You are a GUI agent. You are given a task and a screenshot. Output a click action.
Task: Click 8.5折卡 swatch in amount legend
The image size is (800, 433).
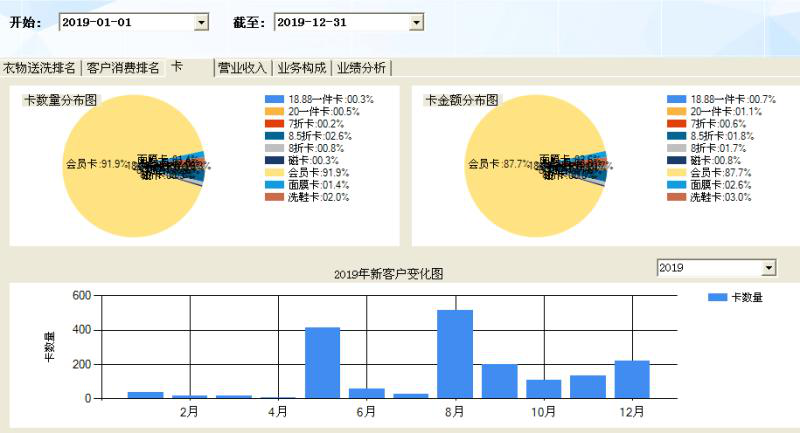pyautogui.click(x=677, y=136)
